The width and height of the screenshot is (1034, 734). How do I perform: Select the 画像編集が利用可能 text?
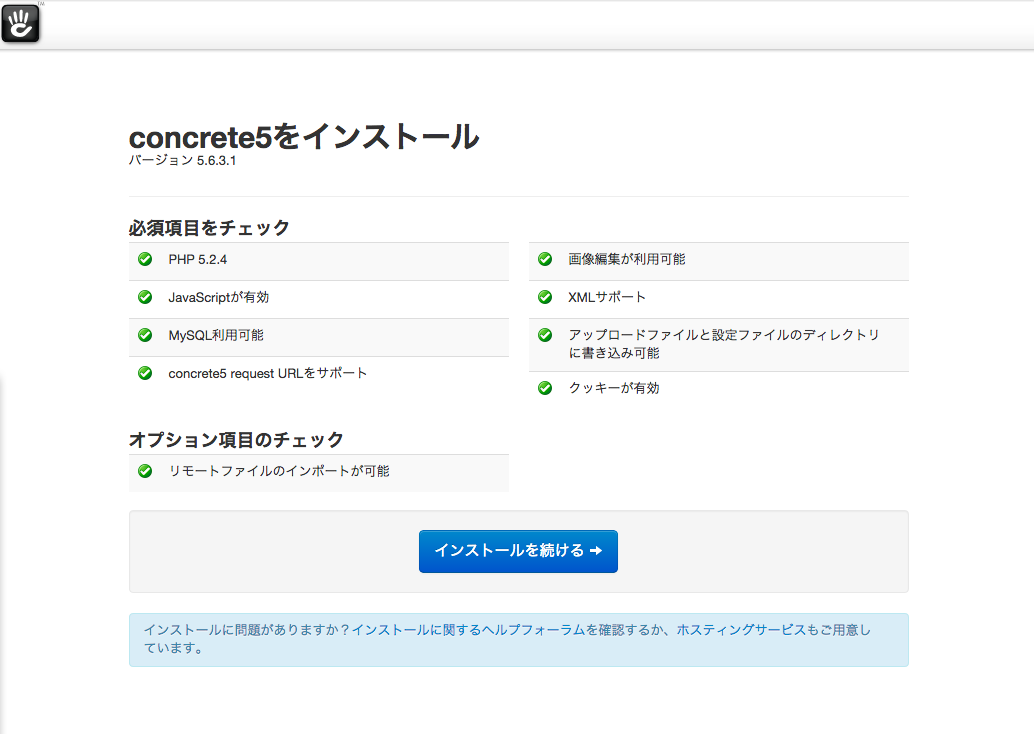click(x=626, y=259)
